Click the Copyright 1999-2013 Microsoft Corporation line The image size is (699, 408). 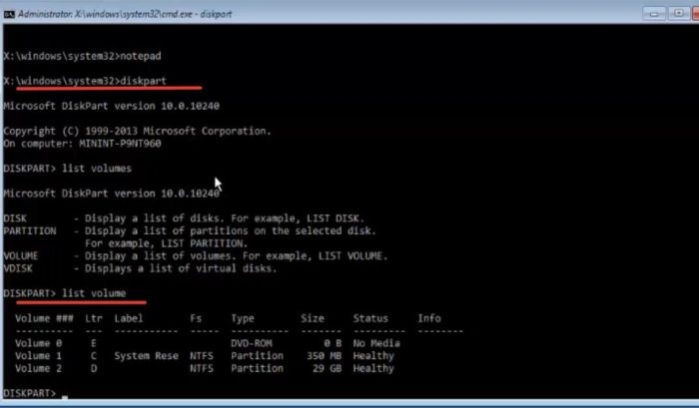tap(137, 131)
